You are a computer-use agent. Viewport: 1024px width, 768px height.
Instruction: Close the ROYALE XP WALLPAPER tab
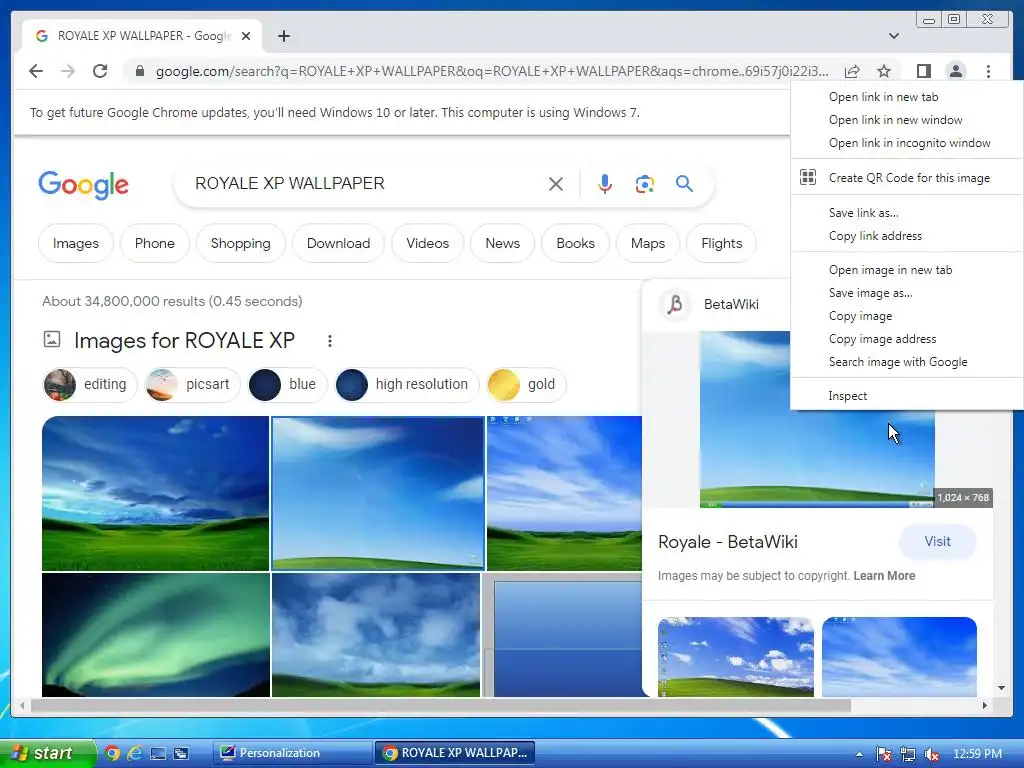pyautogui.click(x=246, y=36)
